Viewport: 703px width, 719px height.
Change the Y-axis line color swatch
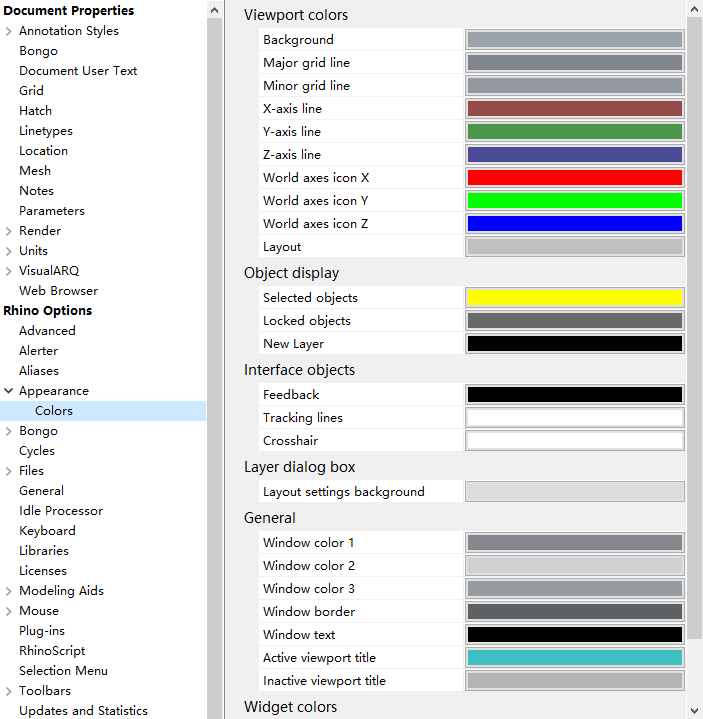(x=575, y=132)
